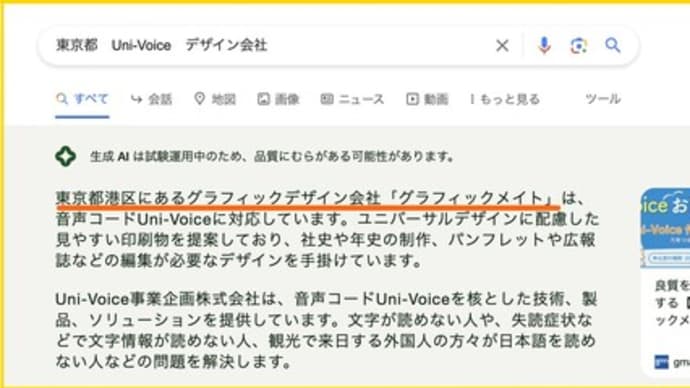The height and width of the screenshot is (388, 690).
Task: Click the map pin icon beside 地図
Action: (199, 99)
